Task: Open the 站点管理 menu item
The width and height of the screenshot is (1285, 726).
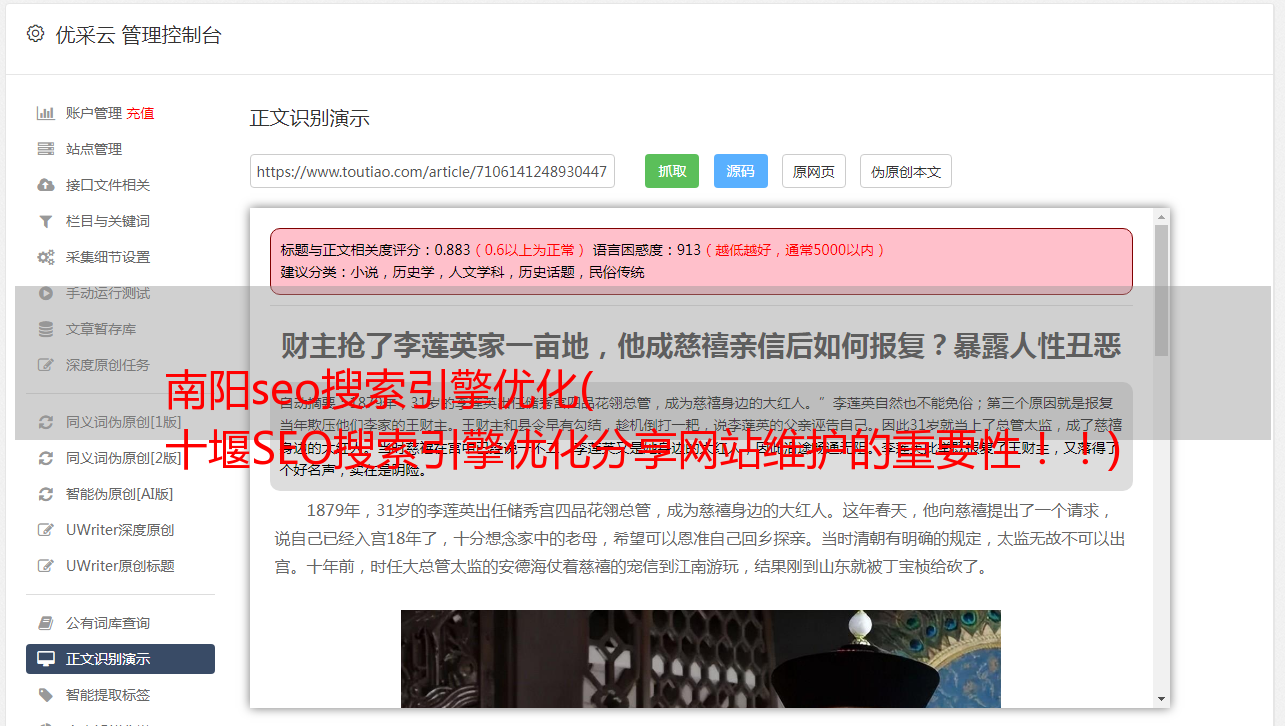Action: click(x=94, y=149)
